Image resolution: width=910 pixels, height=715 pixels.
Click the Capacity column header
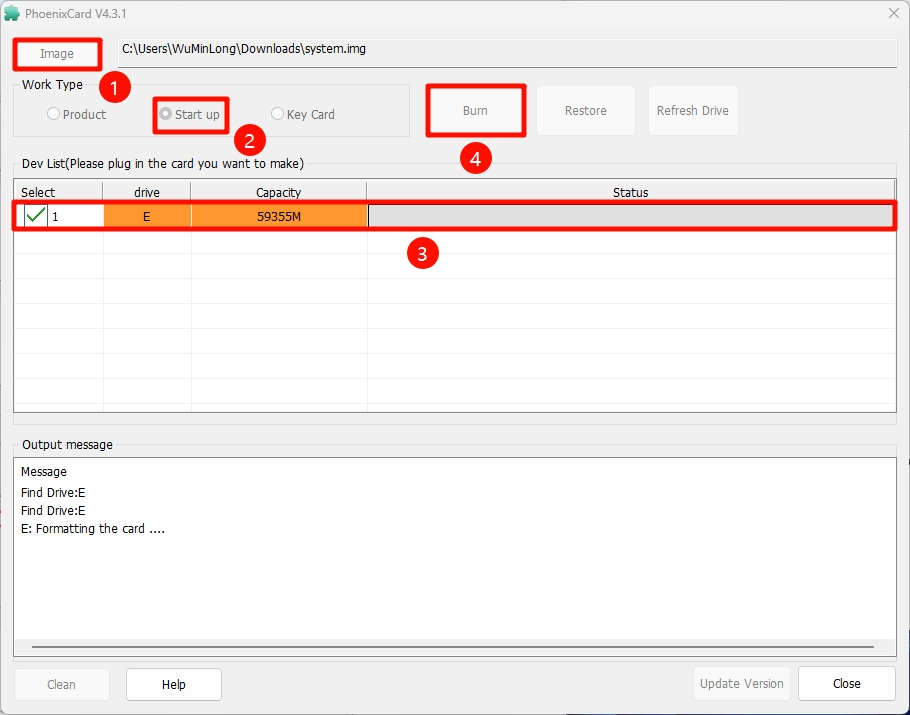click(x=278, y=192)
